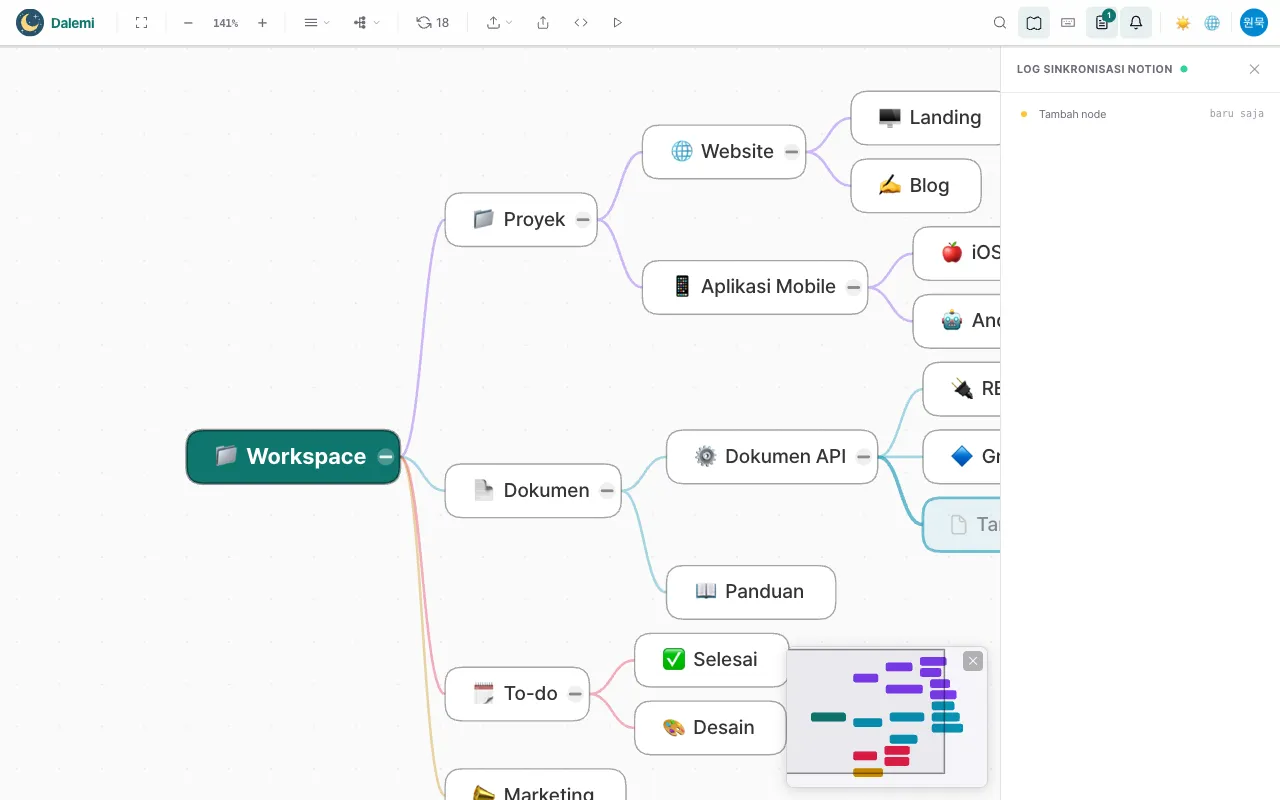Click the 141% zoom level value
1280x800 pixels.
click(225, 22)
